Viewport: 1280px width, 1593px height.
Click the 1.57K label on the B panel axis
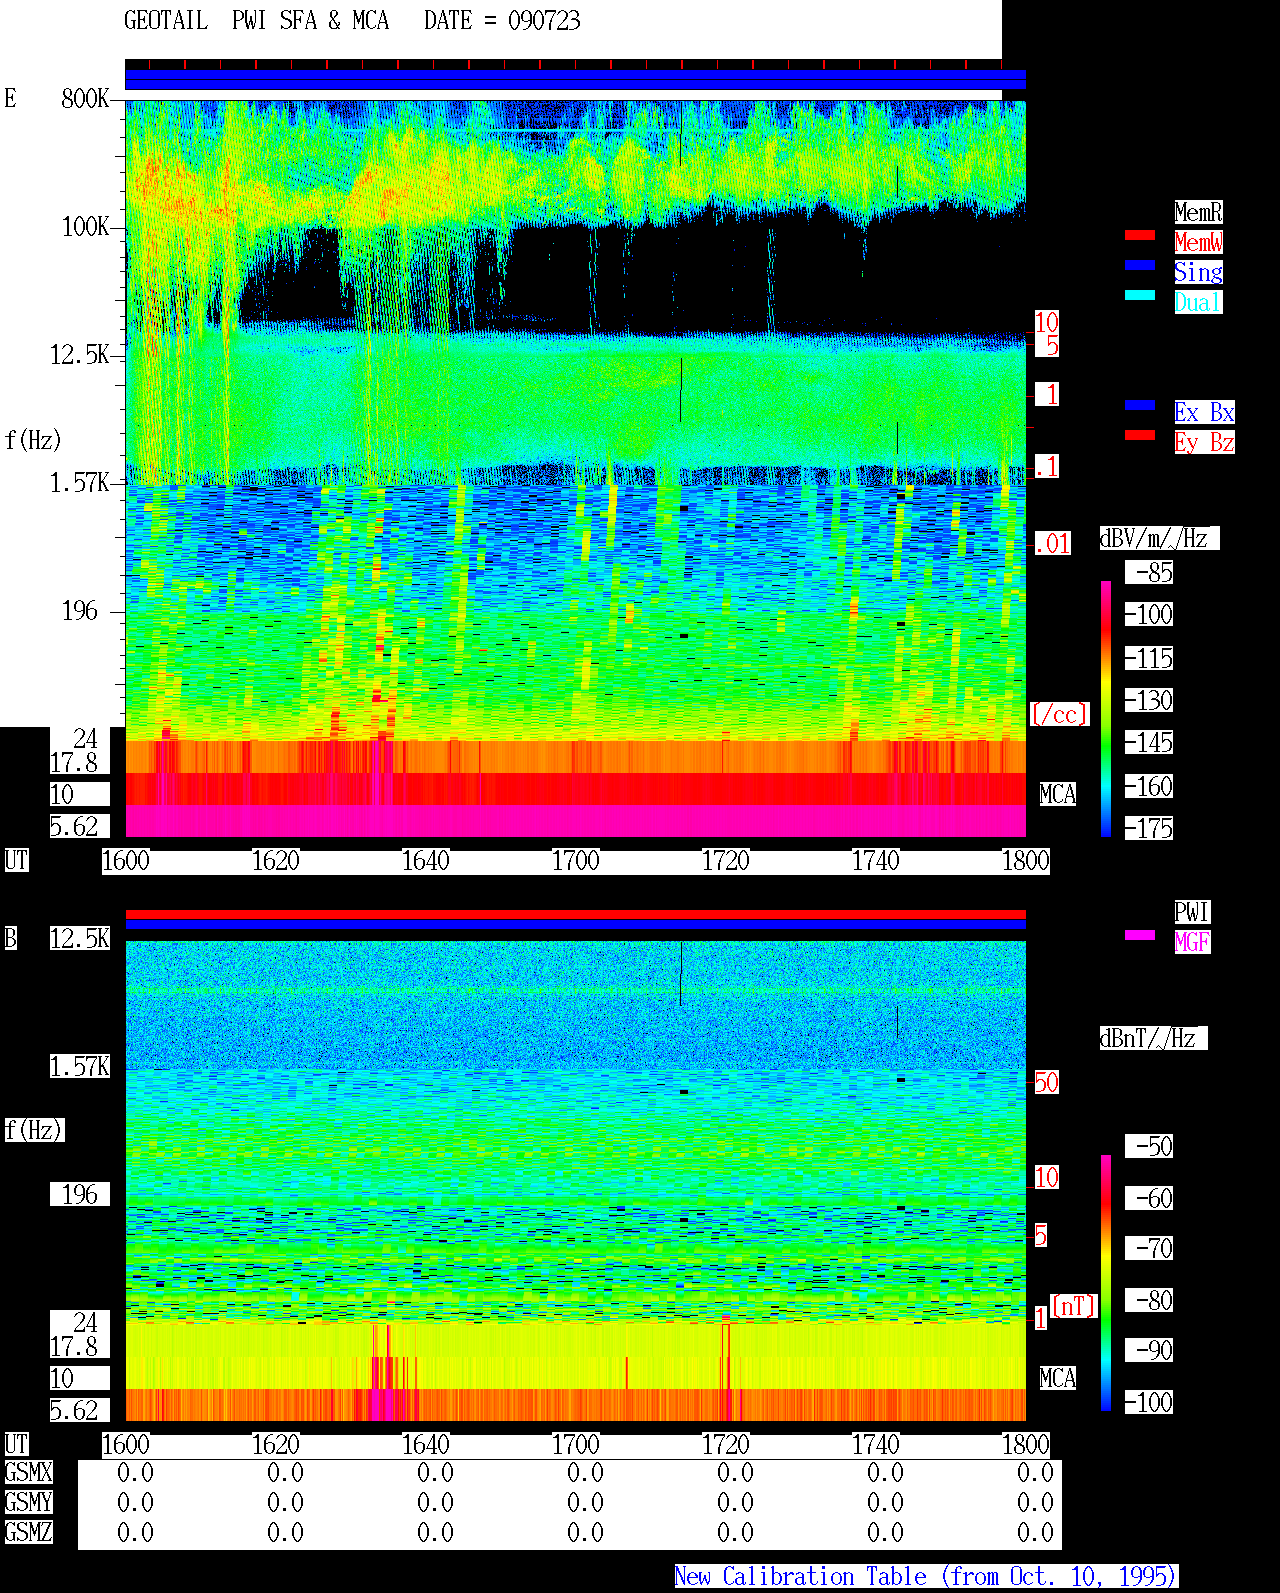click(79, 1066)
